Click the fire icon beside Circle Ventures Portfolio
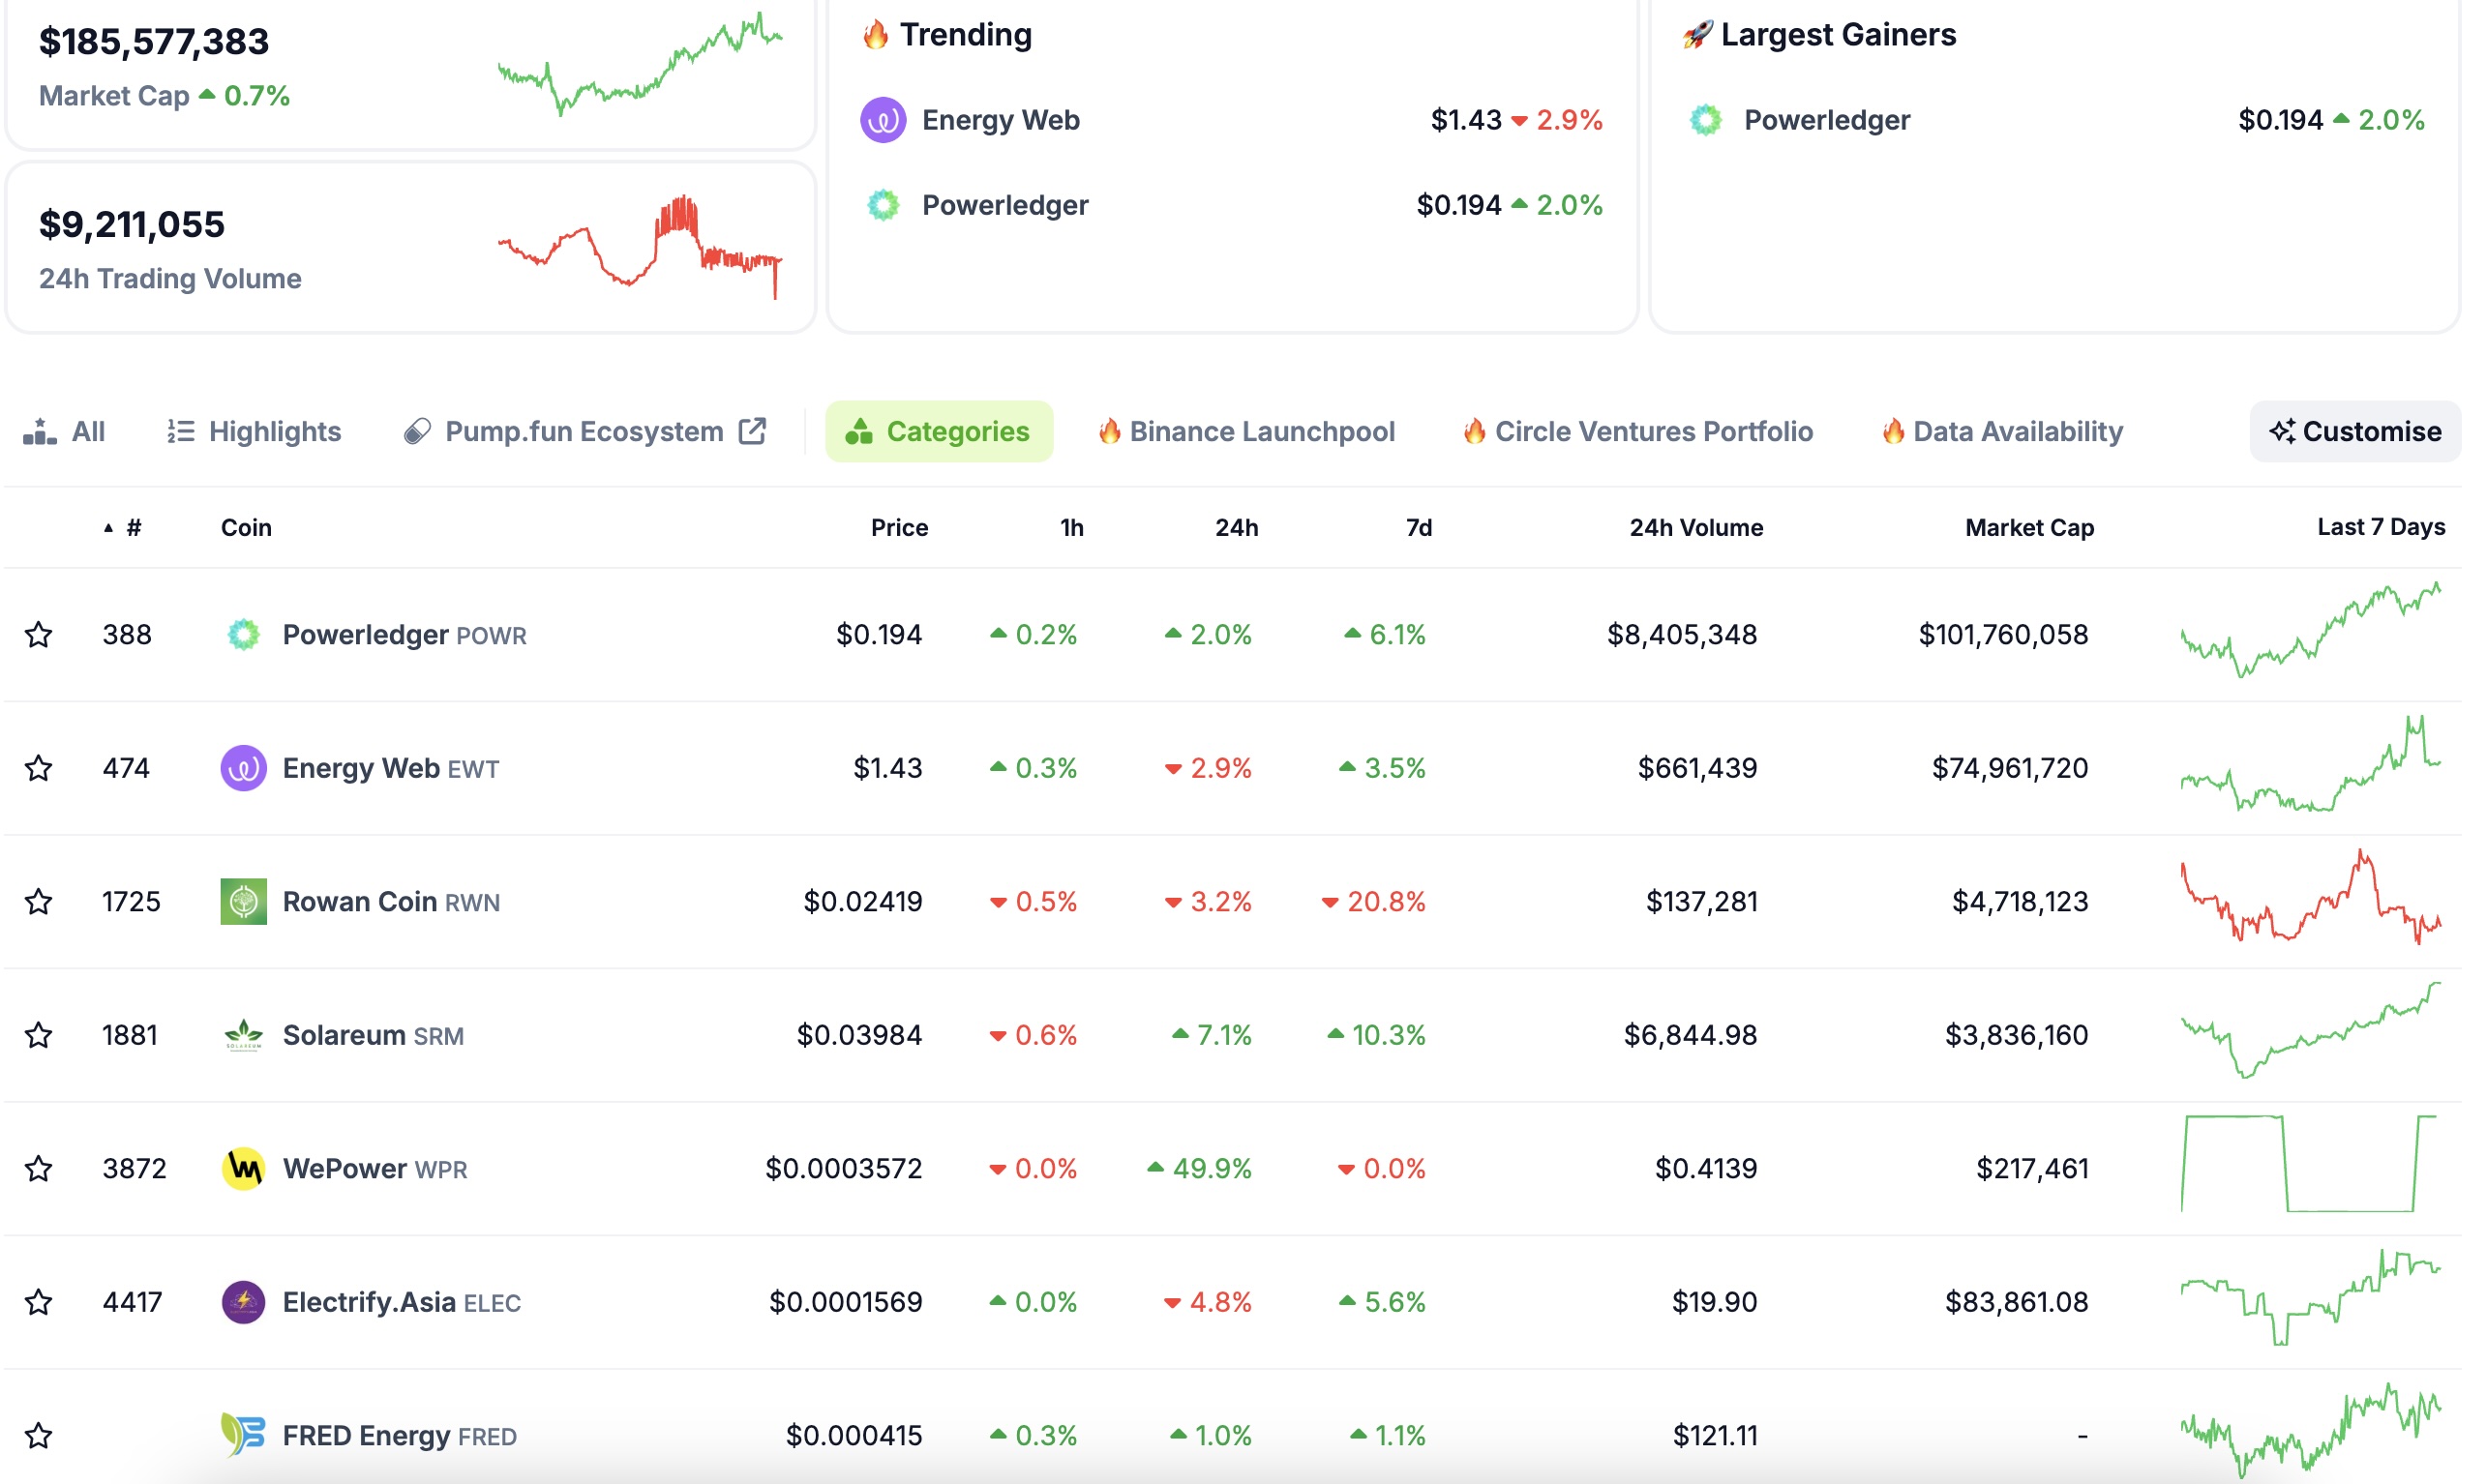This screenshot has width=2487, height=1484. click(x=1474, y=431)
